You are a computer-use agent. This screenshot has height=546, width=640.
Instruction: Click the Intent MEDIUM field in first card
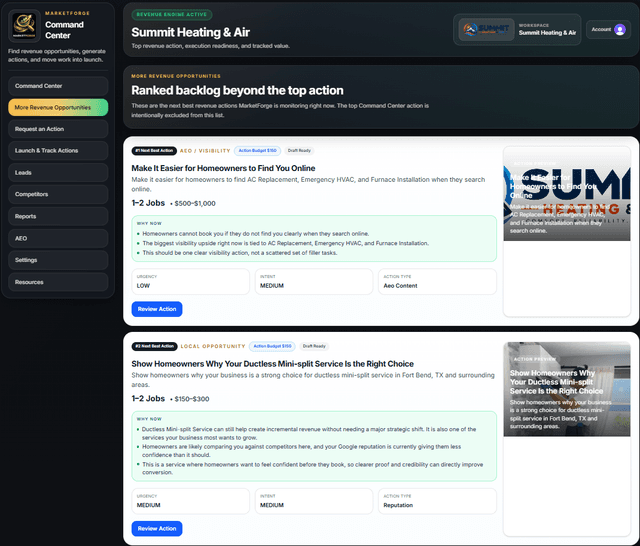coord(314,282)
